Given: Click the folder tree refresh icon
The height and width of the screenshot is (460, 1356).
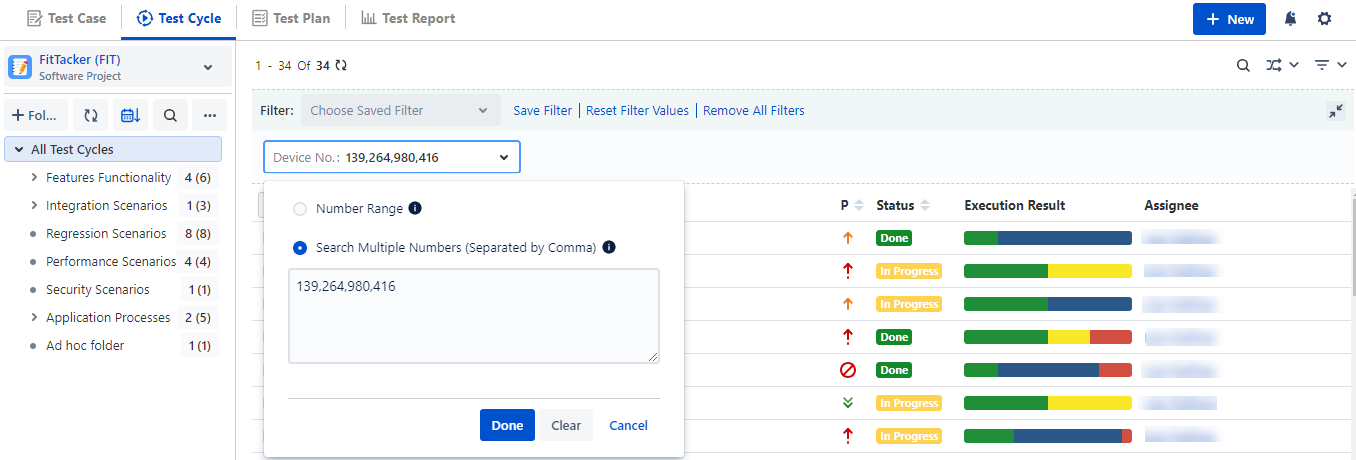Looking at the screenshot, I should [91, 115].
